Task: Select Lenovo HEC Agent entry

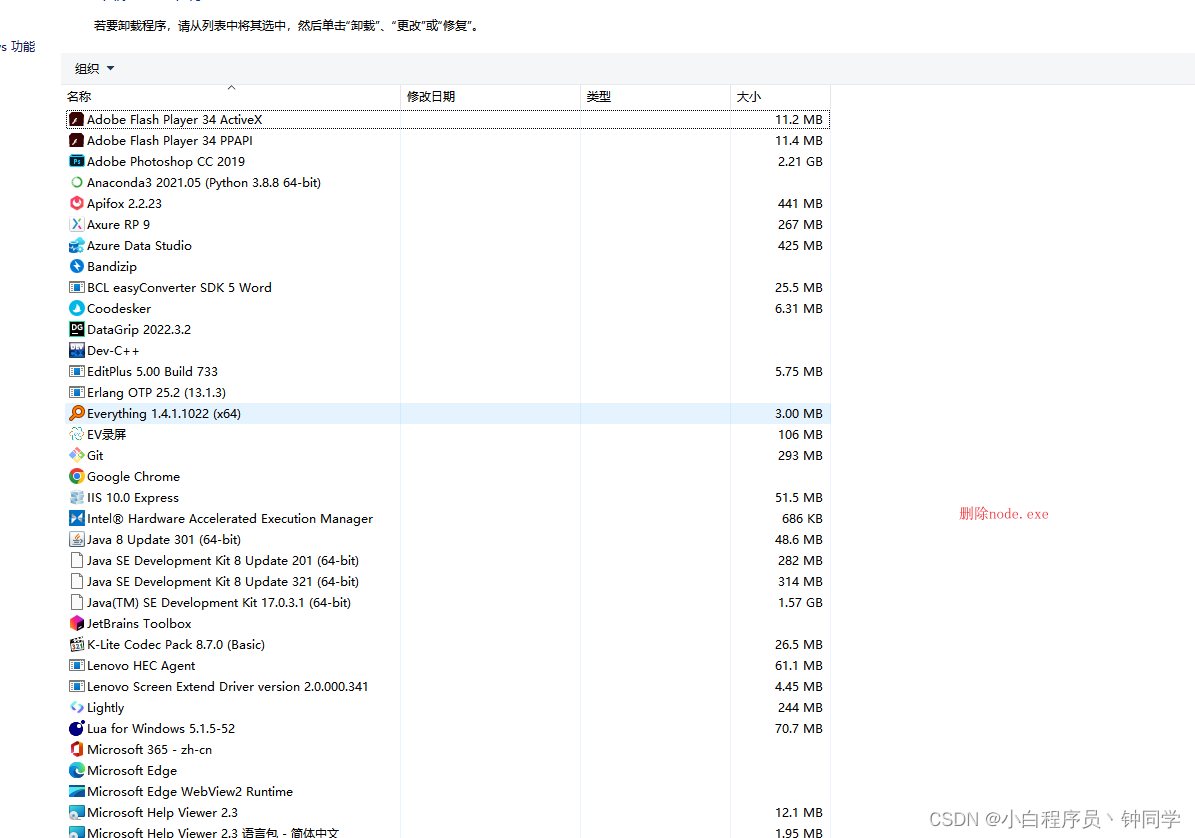Action: pyautogui.click(x=448, y=666)
